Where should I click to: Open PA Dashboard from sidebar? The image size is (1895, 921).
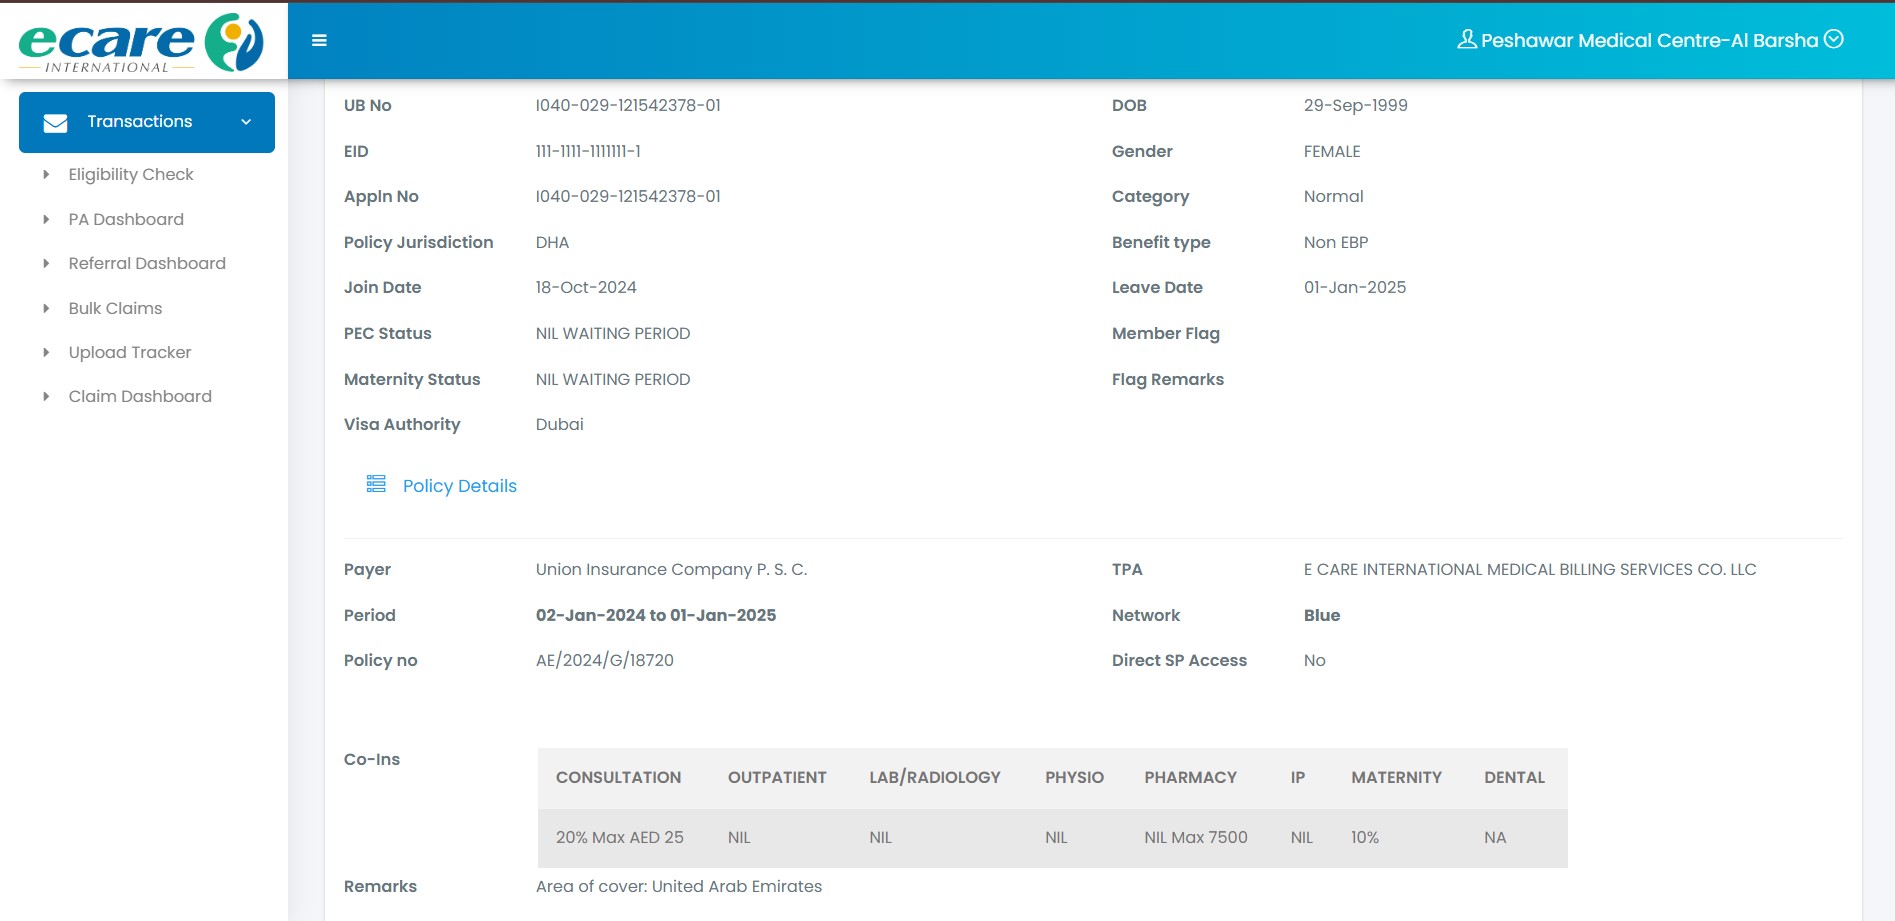[126, 219]
